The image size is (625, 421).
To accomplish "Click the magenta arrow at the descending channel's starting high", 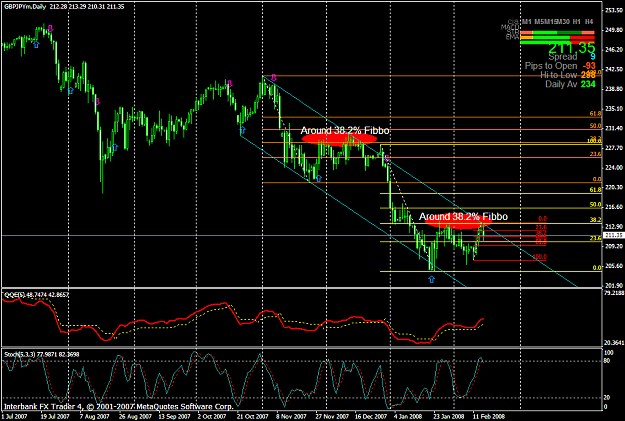I will [273, 77].
